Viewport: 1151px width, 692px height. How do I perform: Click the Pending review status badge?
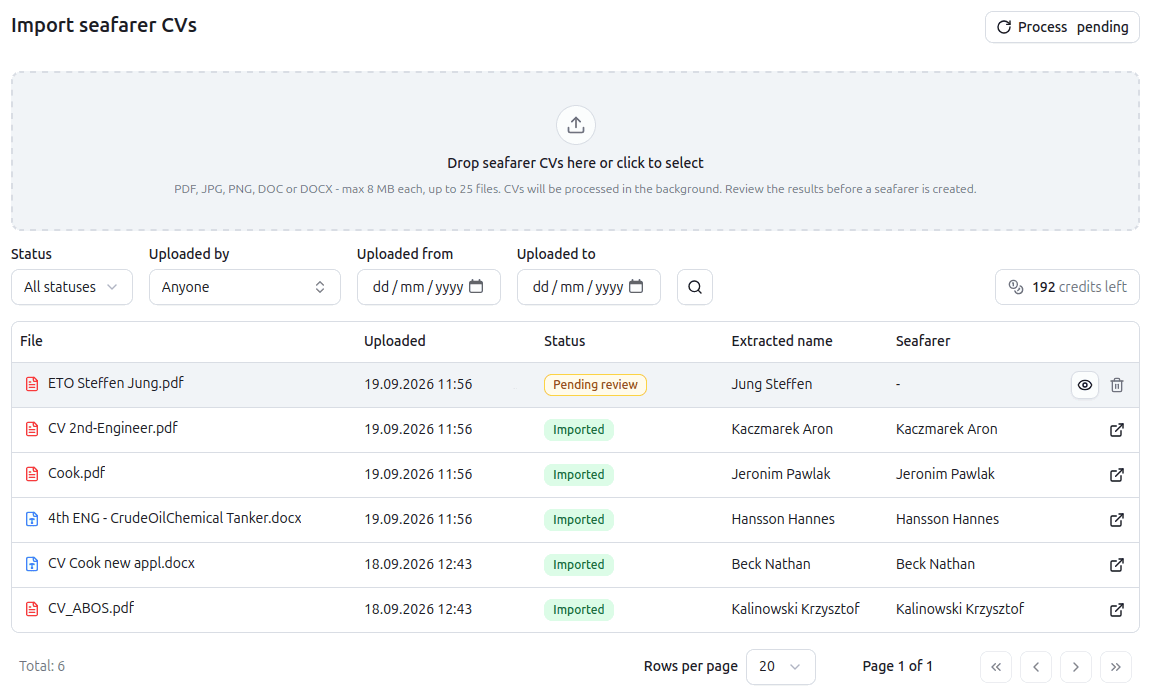(x=595, y=385)
